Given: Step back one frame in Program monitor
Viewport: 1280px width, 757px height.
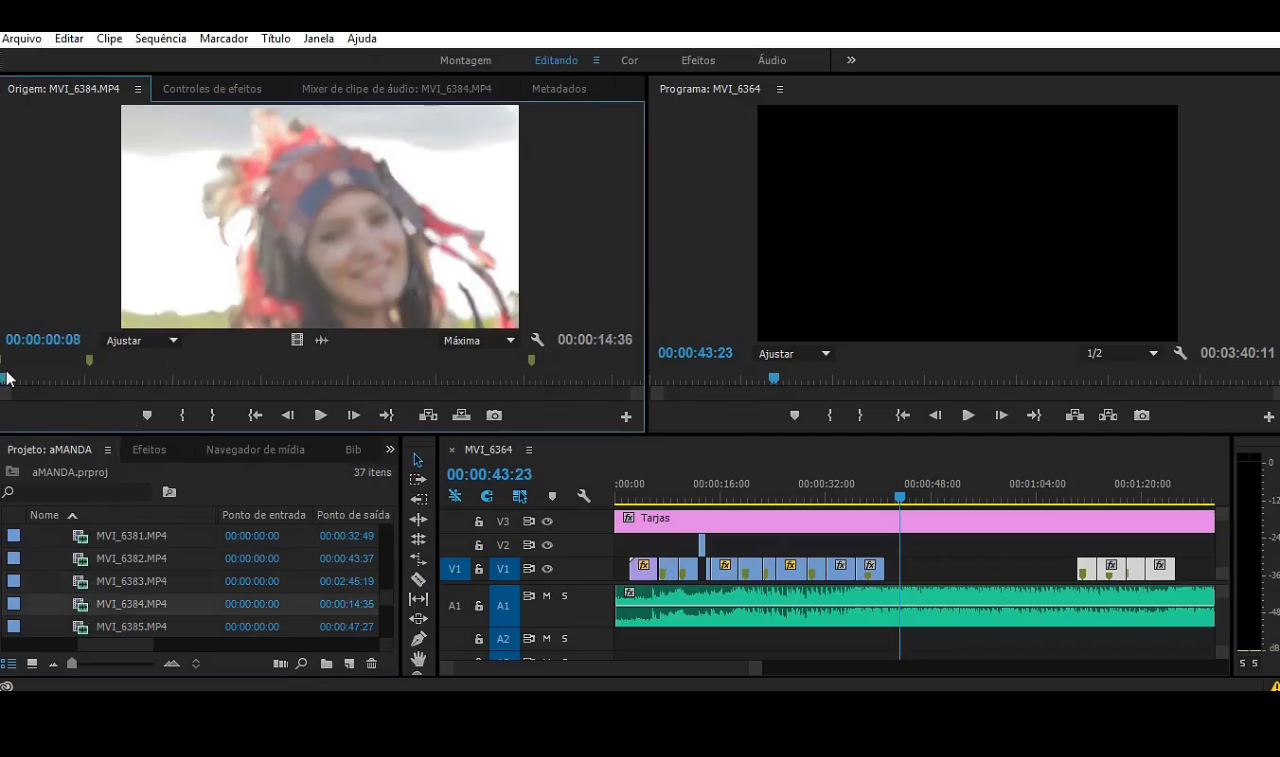Looking at the screenshot, I should tap(935, 415).
